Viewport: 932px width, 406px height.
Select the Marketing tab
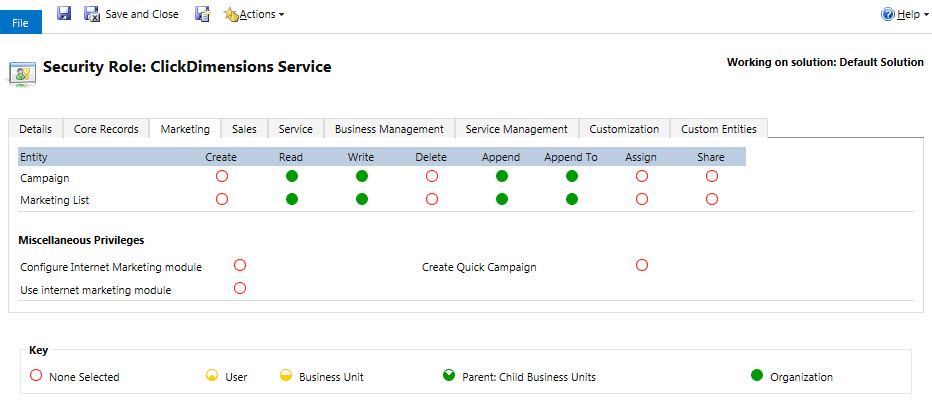[x=185, y=129]
